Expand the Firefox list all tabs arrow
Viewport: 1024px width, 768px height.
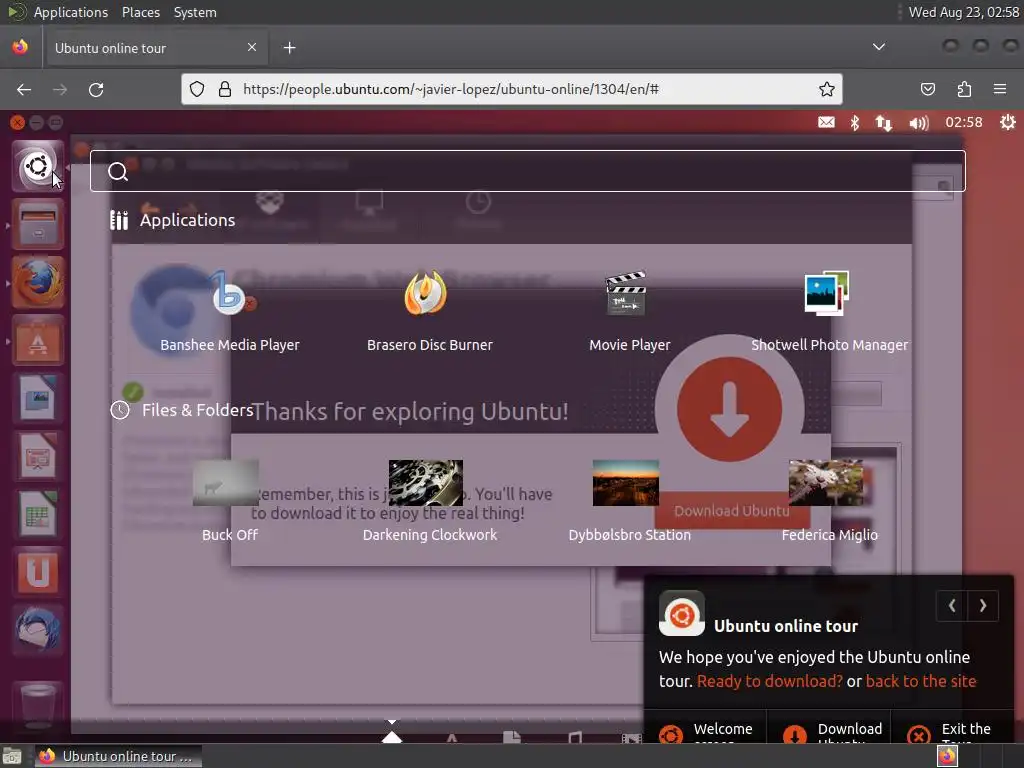pos(879,47)
